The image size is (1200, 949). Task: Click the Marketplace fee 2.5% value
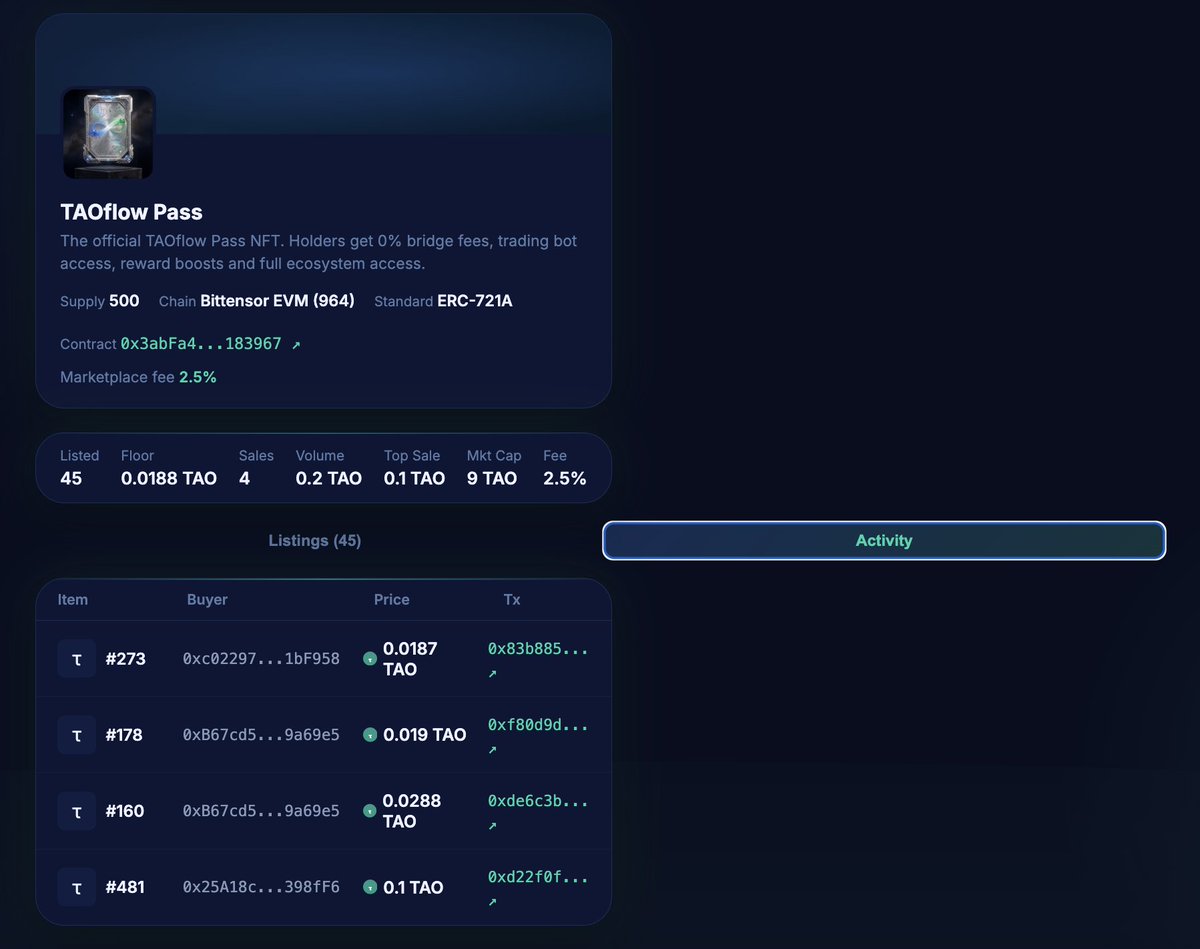(198, 377)
